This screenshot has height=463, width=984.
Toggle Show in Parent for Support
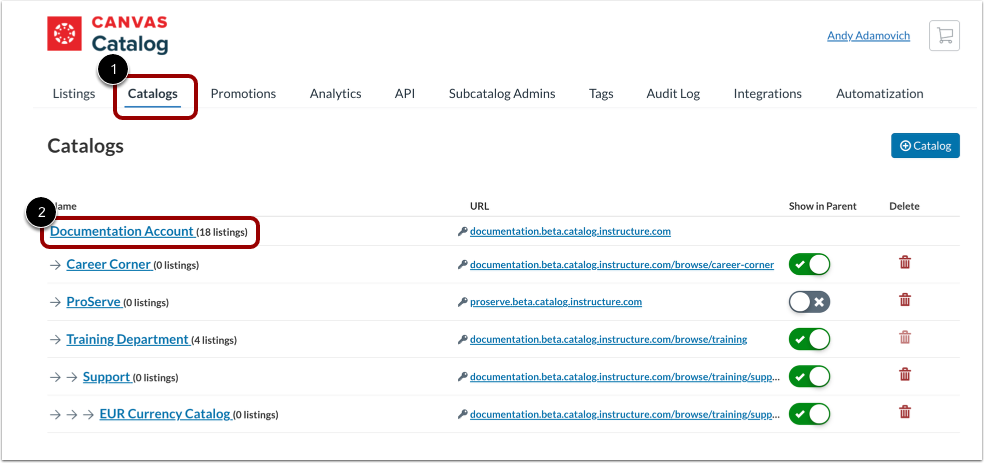tap(810, 377)
